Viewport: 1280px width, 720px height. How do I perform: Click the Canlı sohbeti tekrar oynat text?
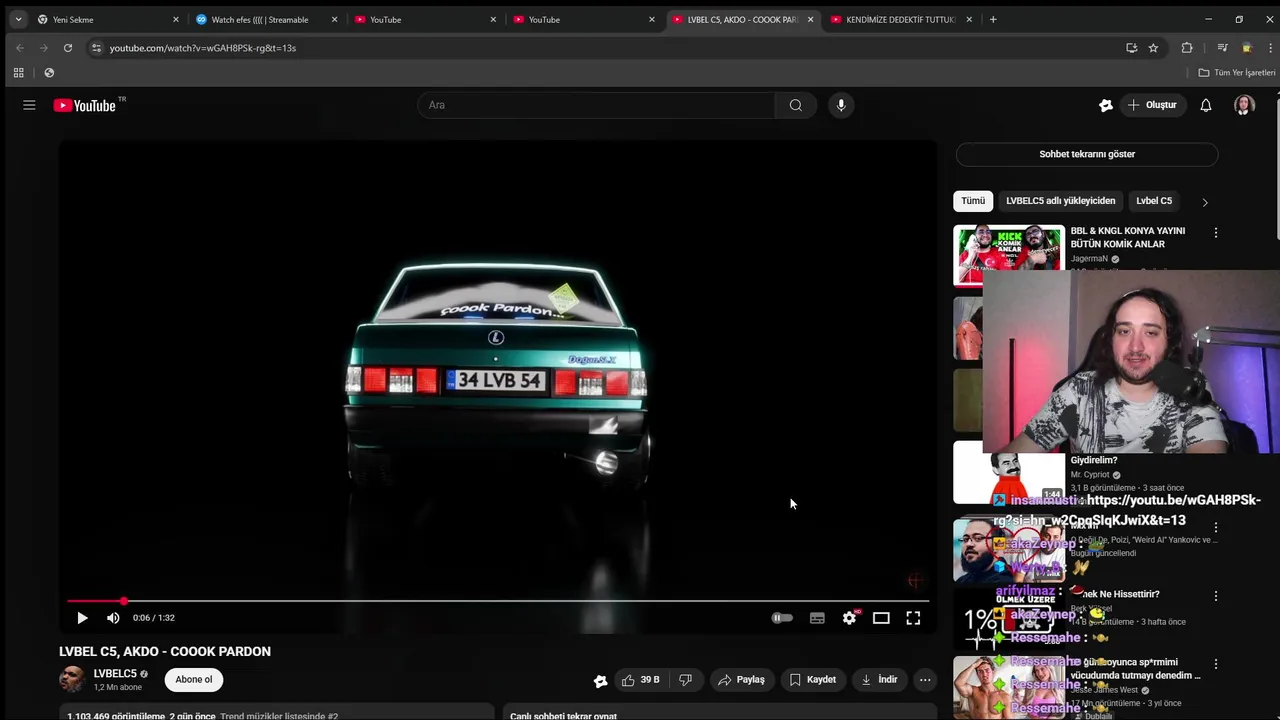563,715
